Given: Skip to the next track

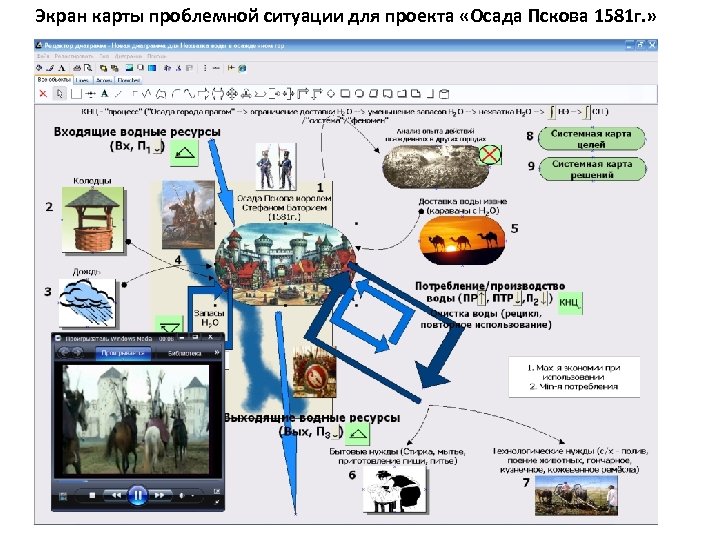Looking at the screenshot, I should [x=159, y=495].
